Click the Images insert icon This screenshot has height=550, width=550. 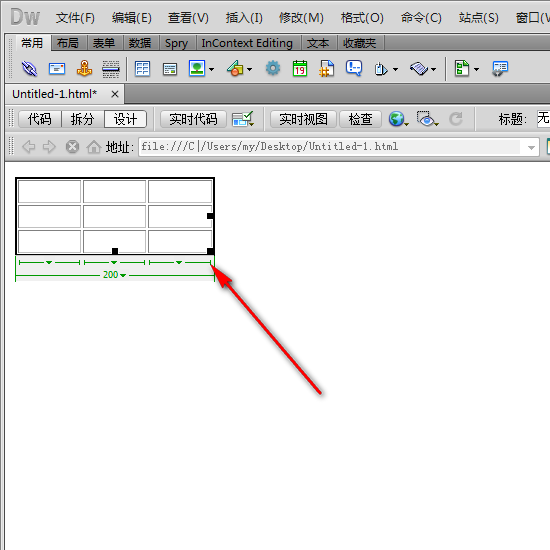coord(197,68)
